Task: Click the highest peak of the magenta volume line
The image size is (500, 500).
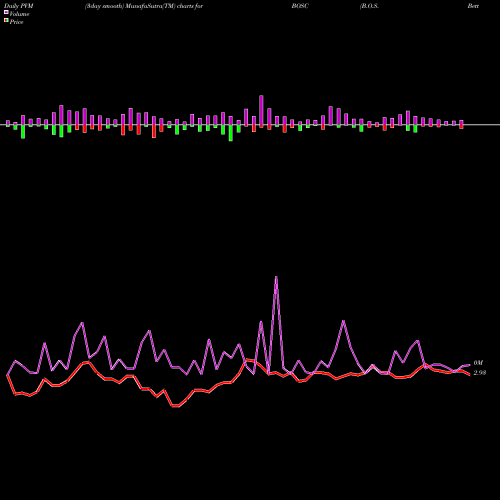Action: (276, 277)
